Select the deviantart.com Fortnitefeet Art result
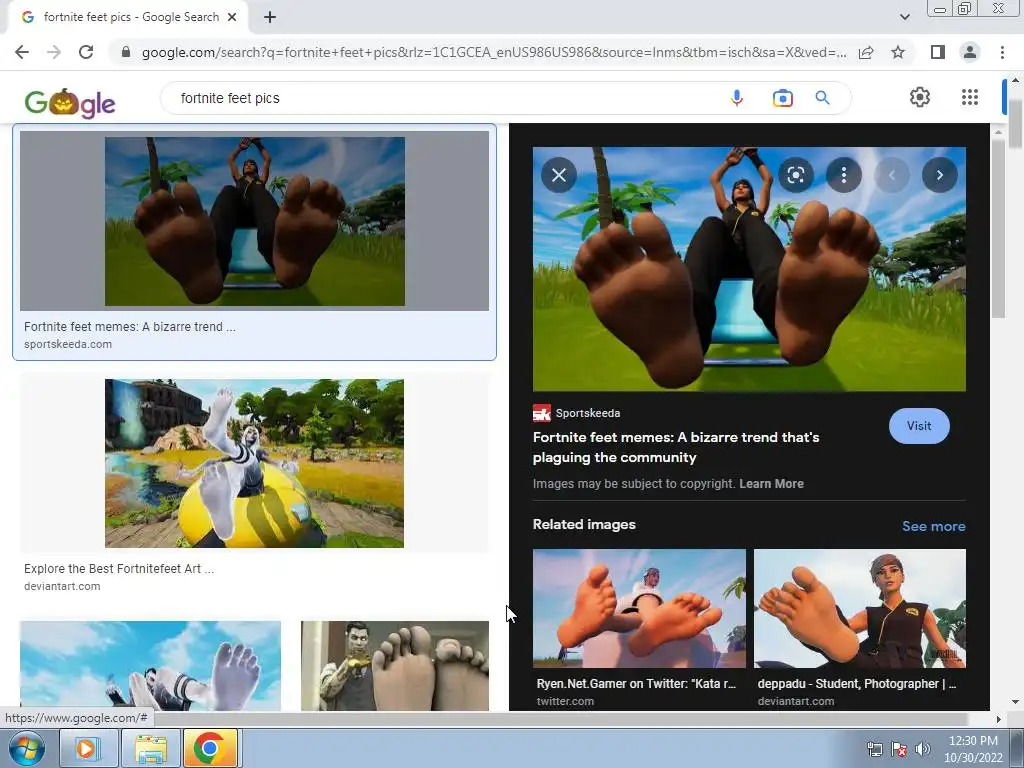The width and height of the screenshot is (1024, 768). pos(255,463)
